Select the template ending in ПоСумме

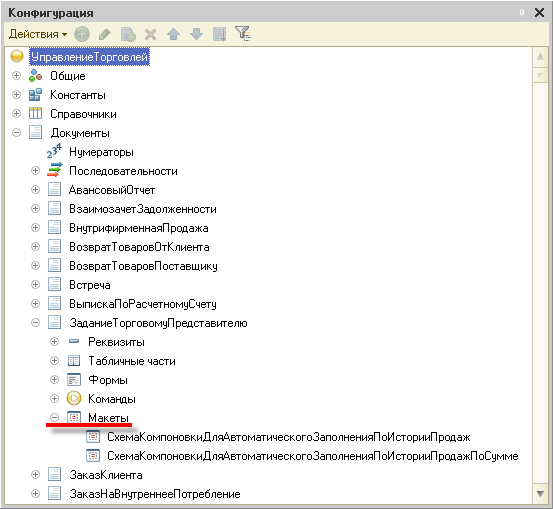(313, 456)
